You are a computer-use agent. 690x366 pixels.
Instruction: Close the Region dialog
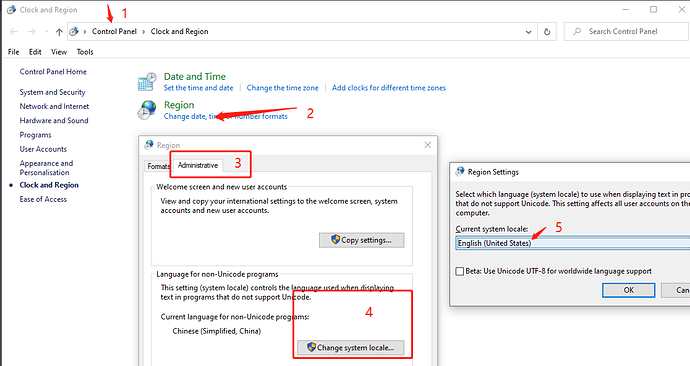427,145
